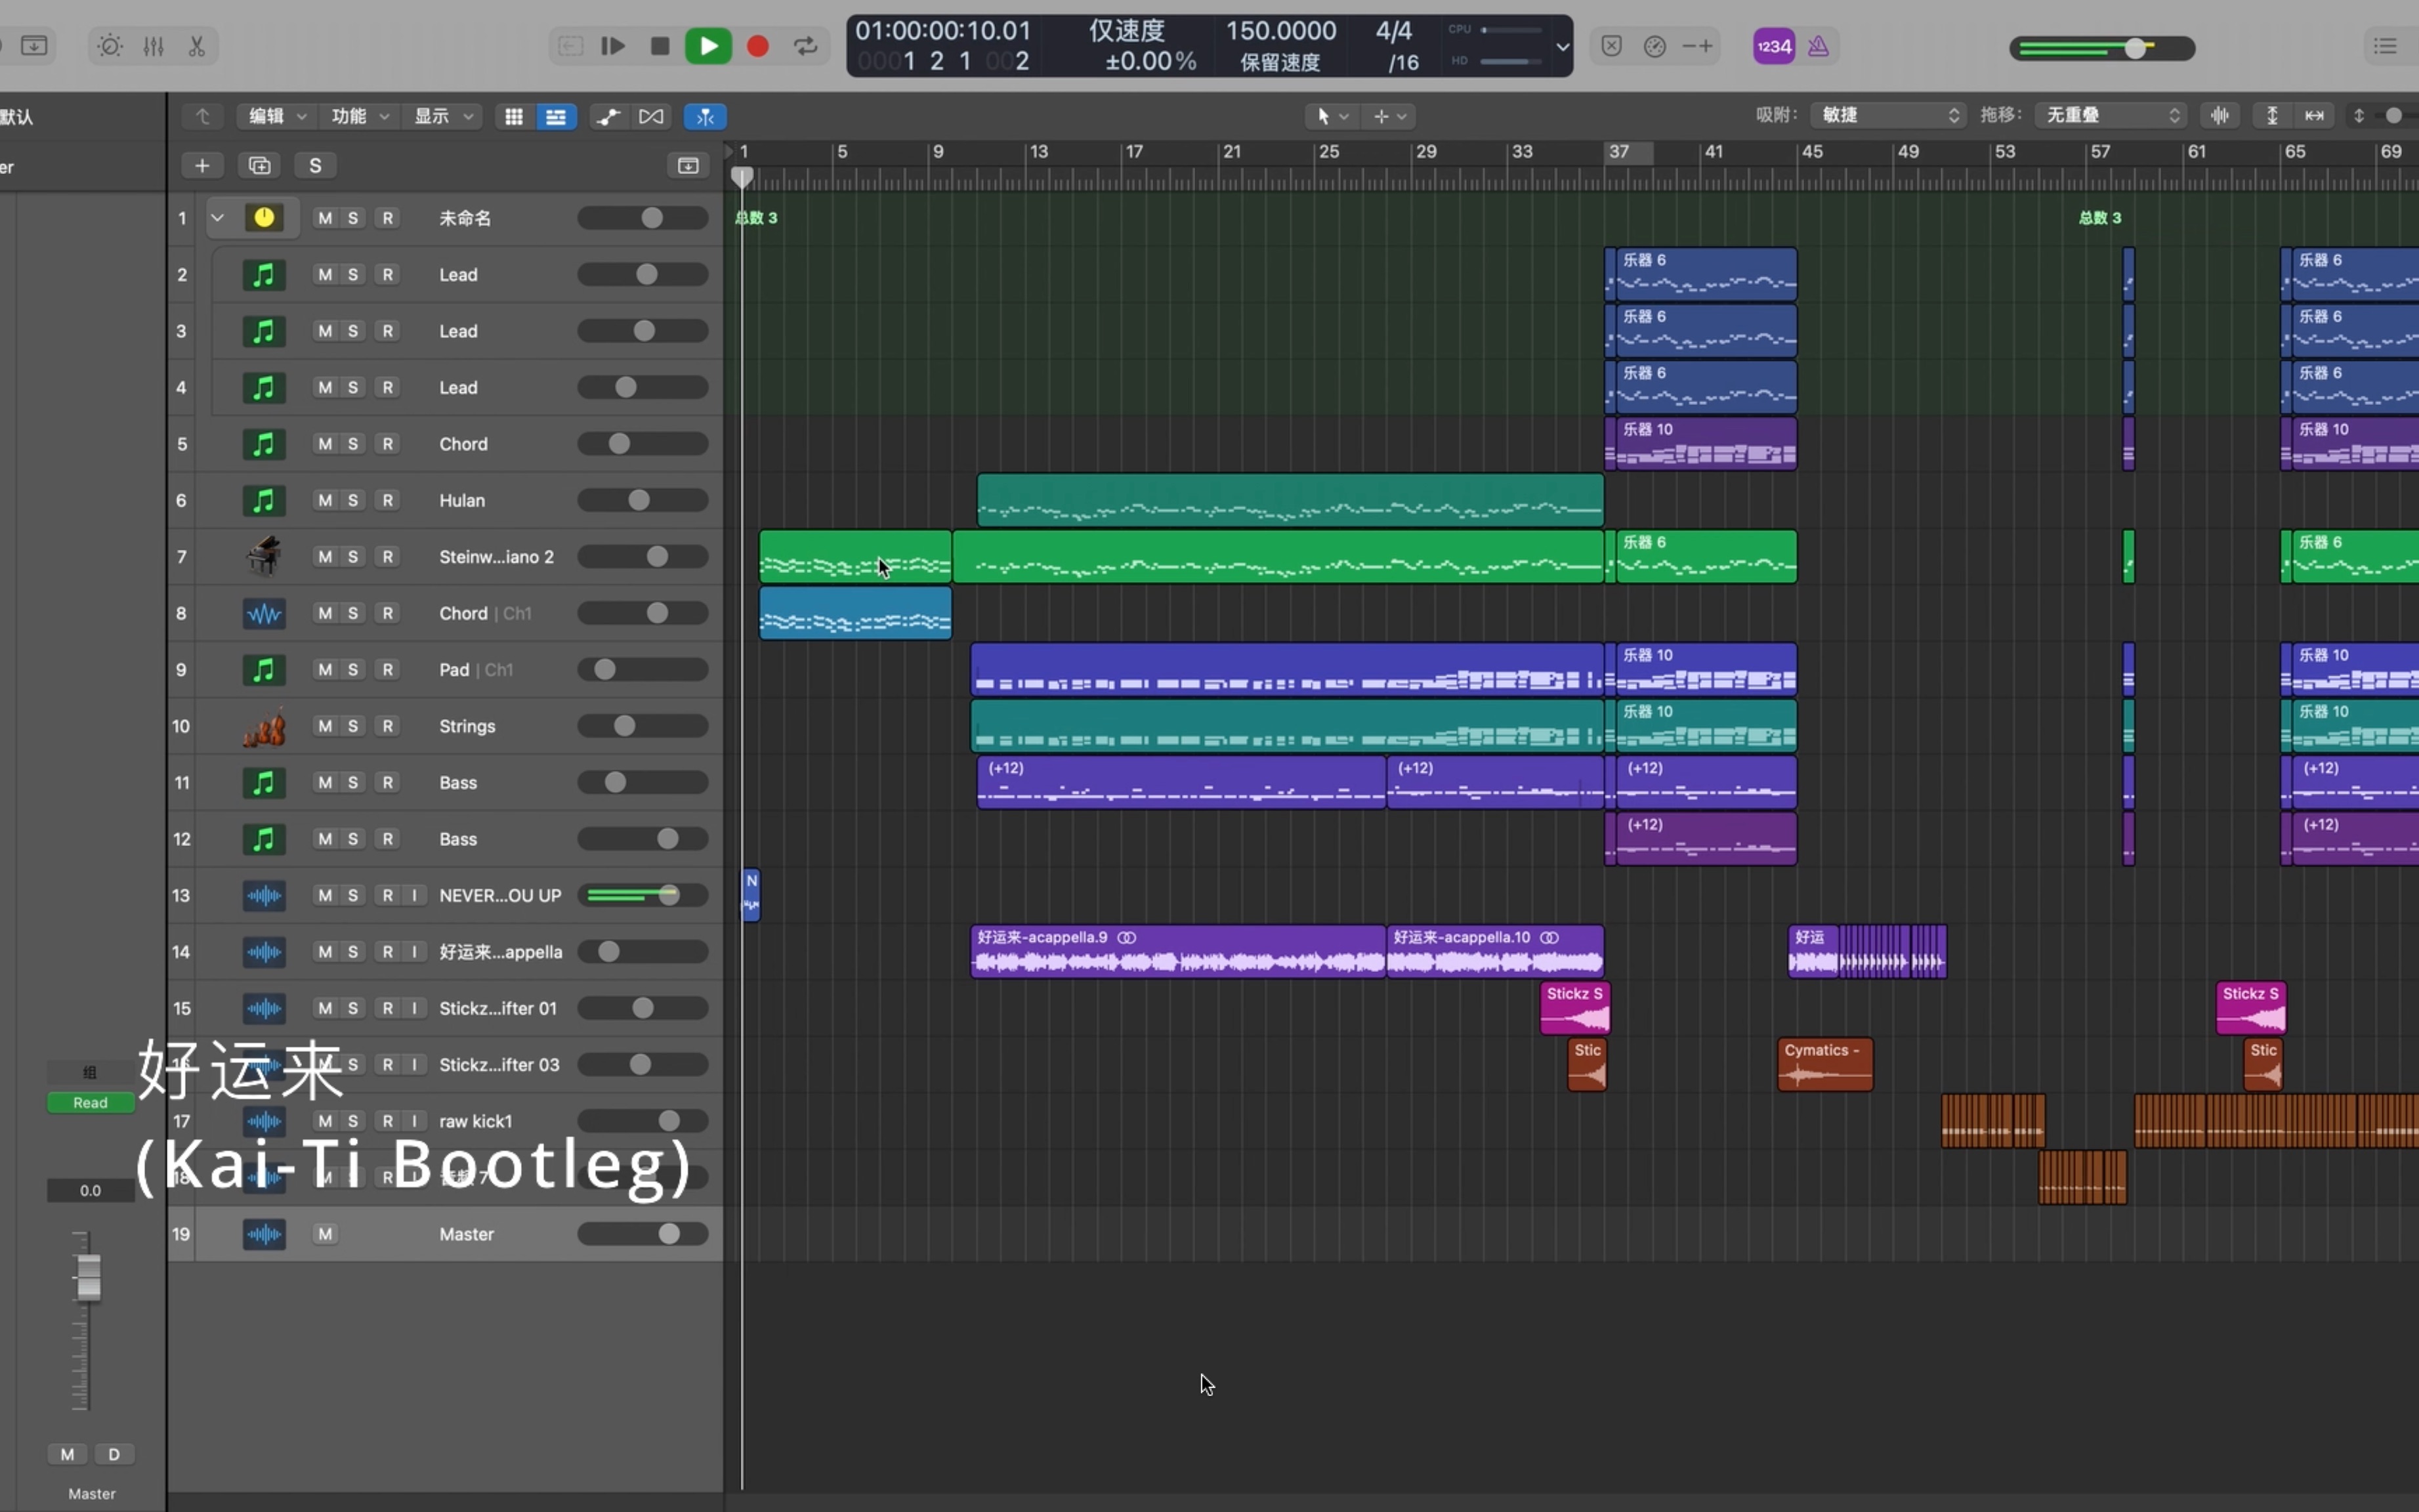The width and height of the screenshot is (2419, 1512).
Task: Click the global Solo S button in the track header
Action: click(x=315, y=165)
